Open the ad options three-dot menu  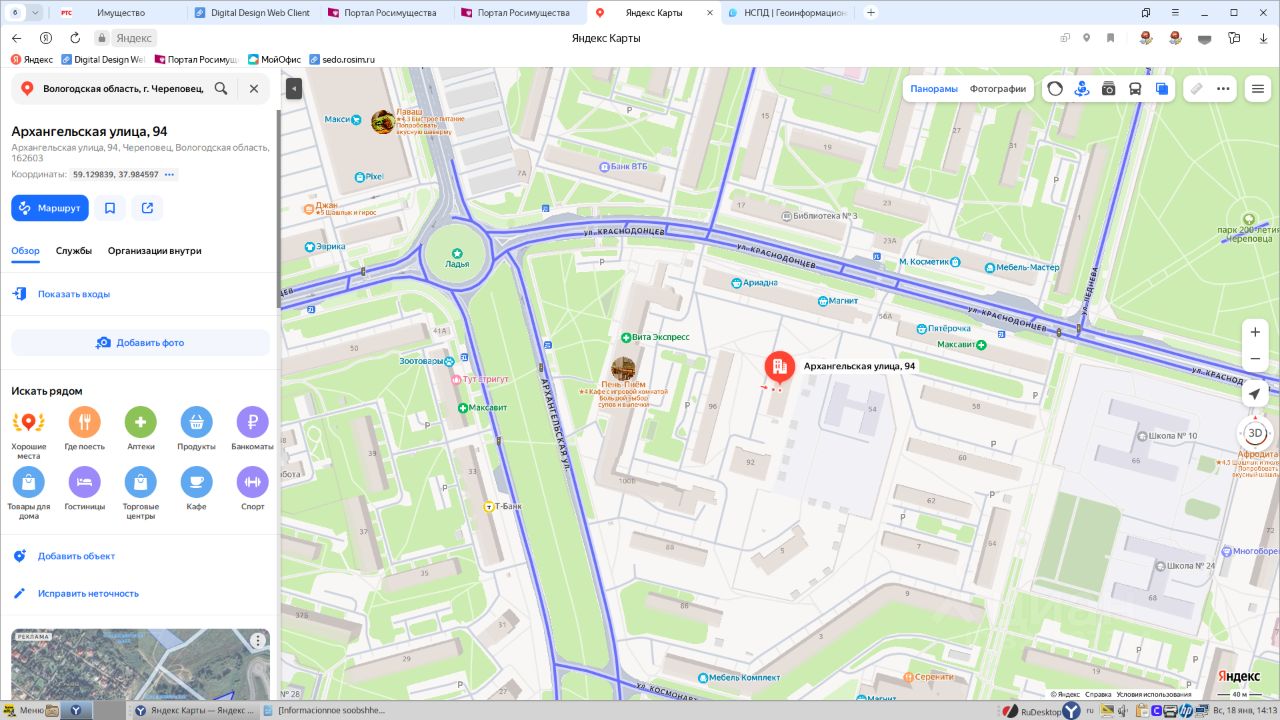coord(258,641)
